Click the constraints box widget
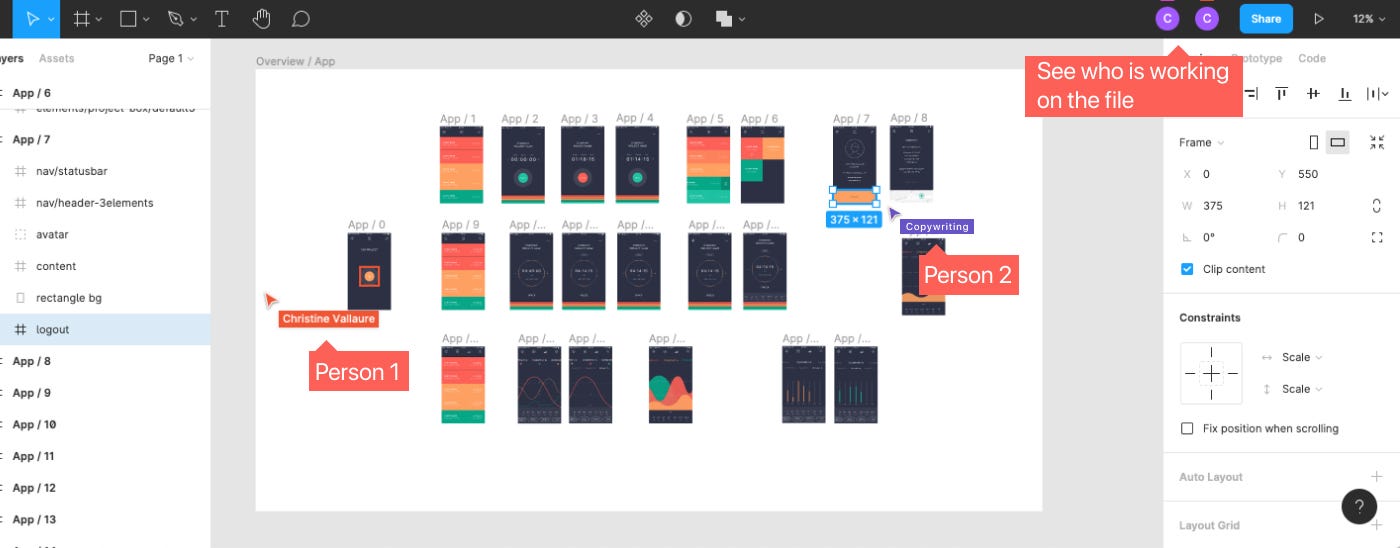The width and height of the screenshot is (1400, 548). point(1211,373)
